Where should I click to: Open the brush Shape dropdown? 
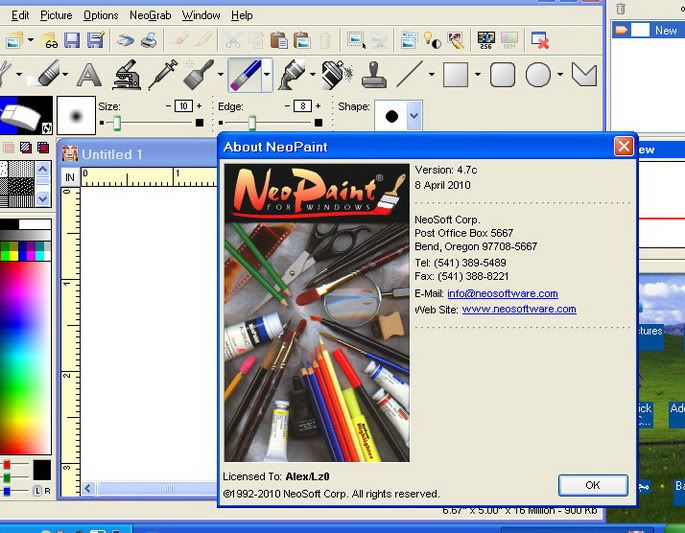414,116
